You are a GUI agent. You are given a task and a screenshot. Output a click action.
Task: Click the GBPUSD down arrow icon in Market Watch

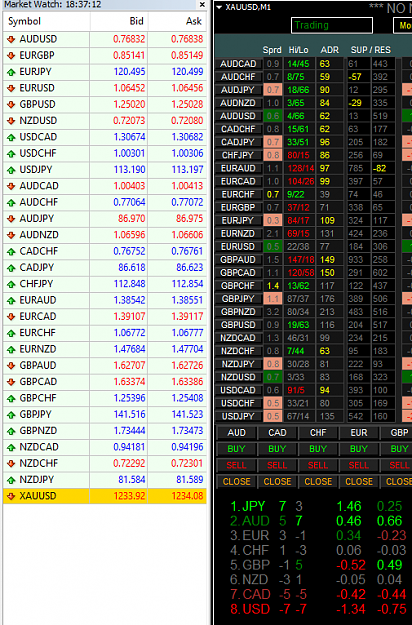(x=11, y=104)
